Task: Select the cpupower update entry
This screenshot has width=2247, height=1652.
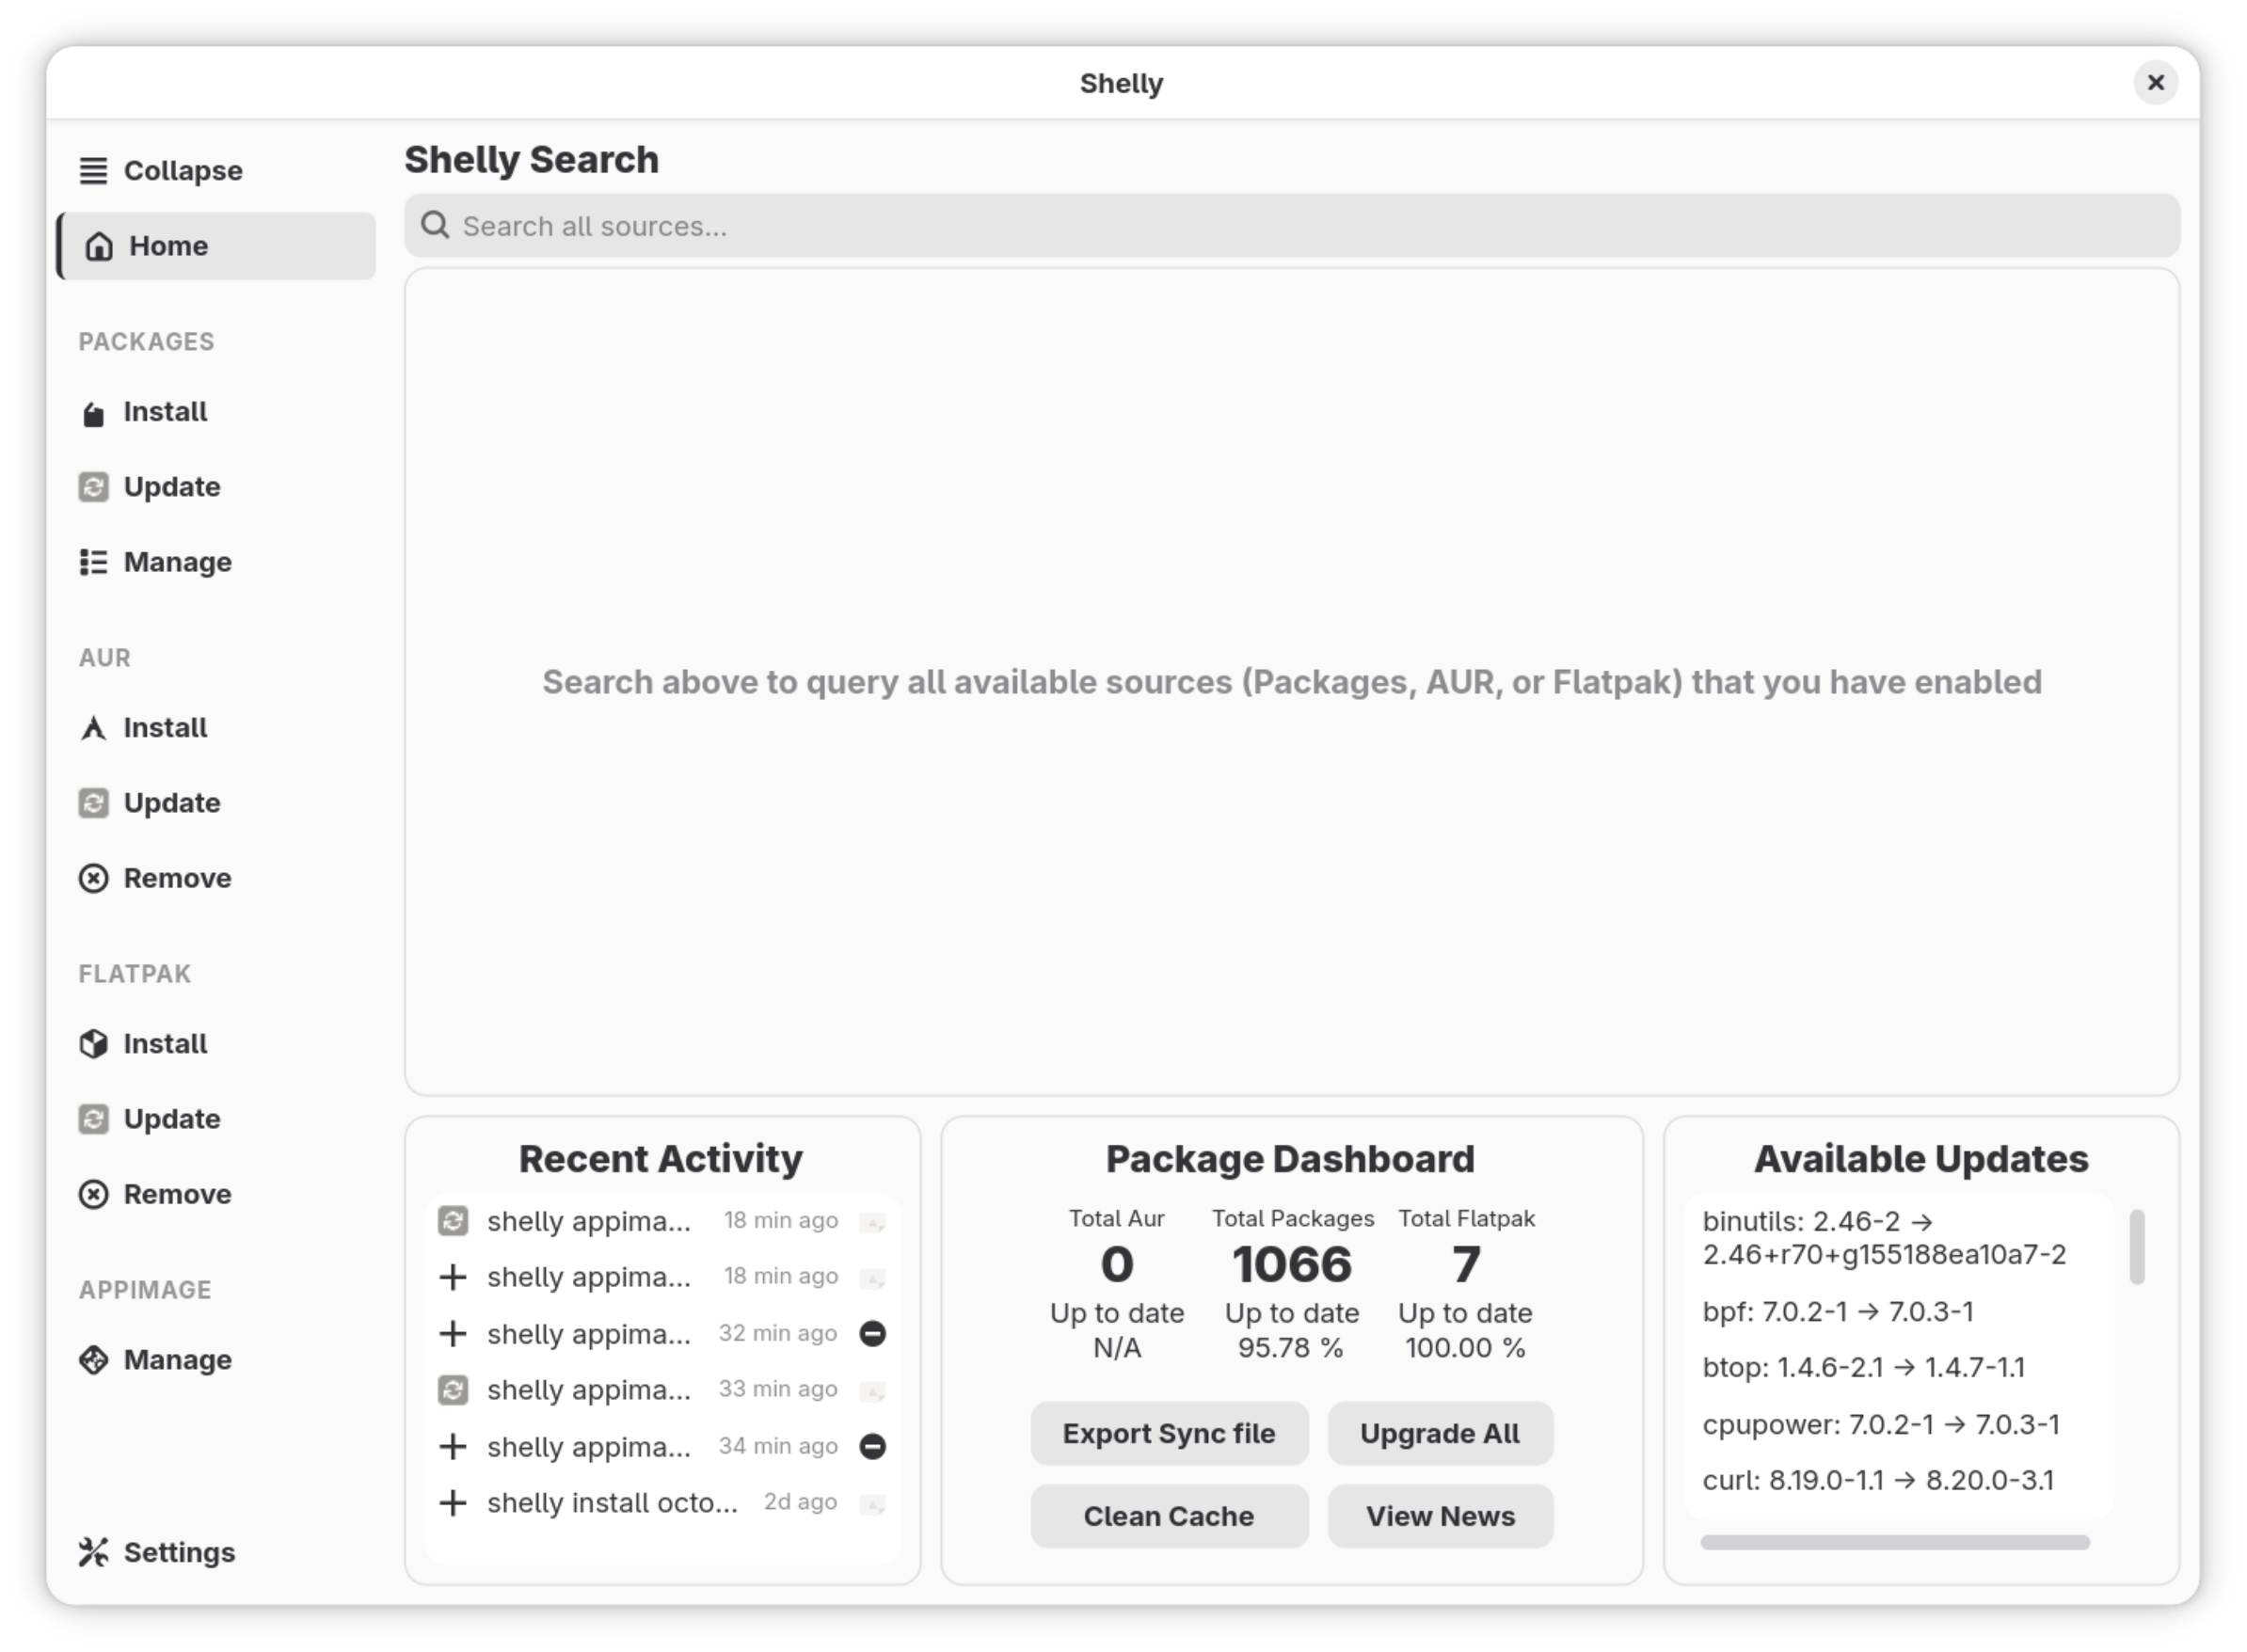Action: 1881,1425
